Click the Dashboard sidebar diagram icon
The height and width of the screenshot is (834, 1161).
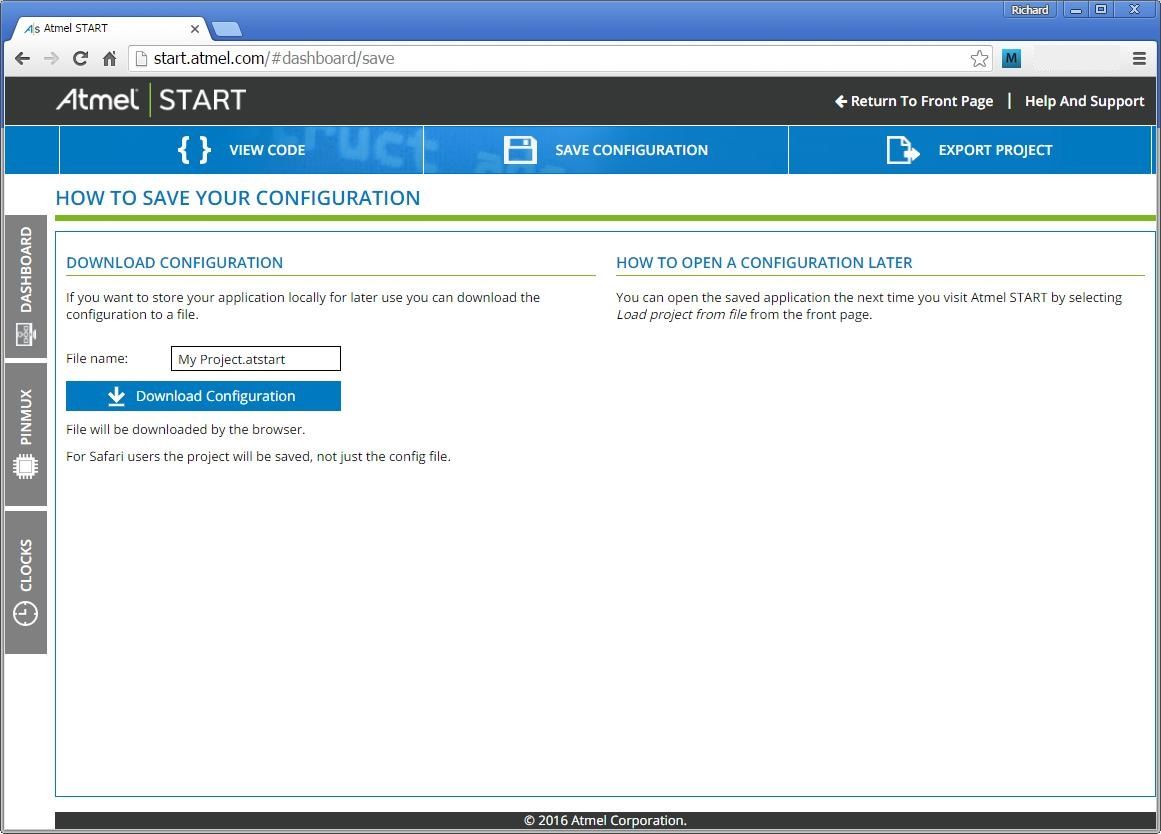[x=26, y=334]
